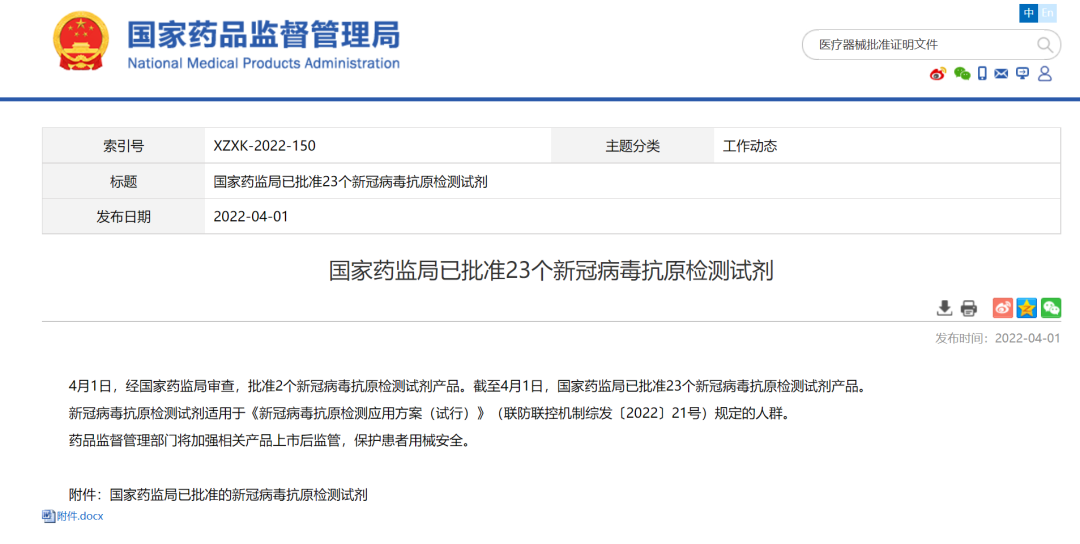
Task: Open the WeChat icon in header
Action: point(962,74)
